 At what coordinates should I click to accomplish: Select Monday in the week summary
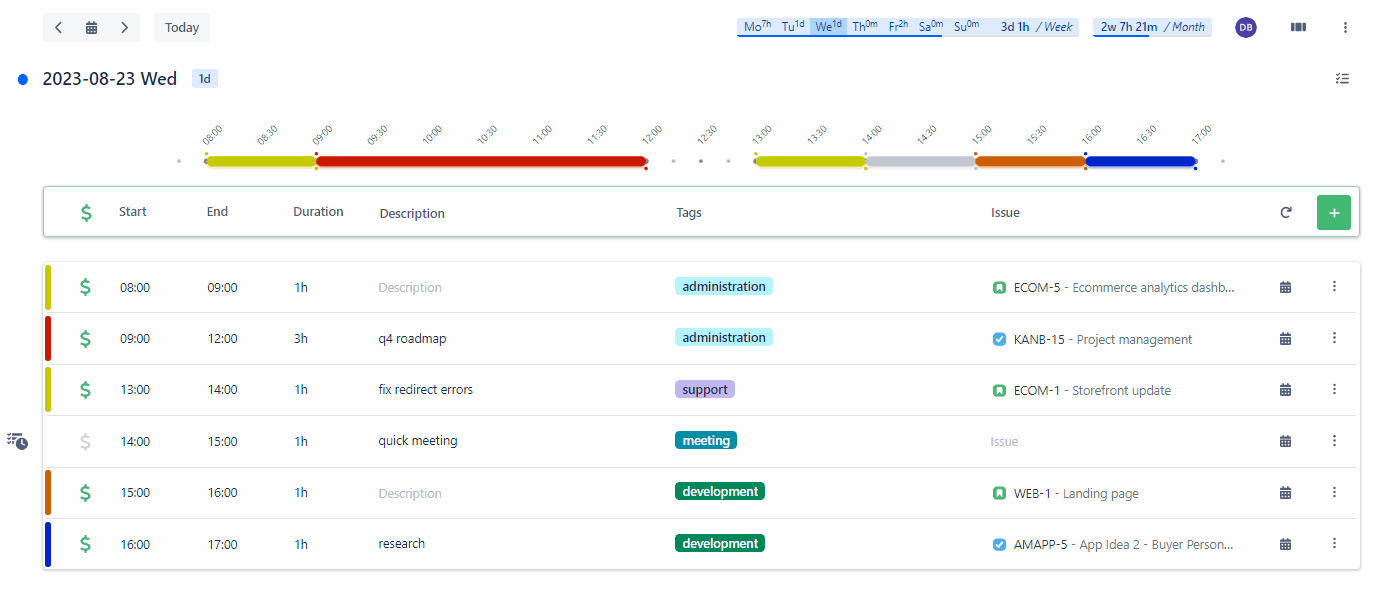tap(757, 27)
